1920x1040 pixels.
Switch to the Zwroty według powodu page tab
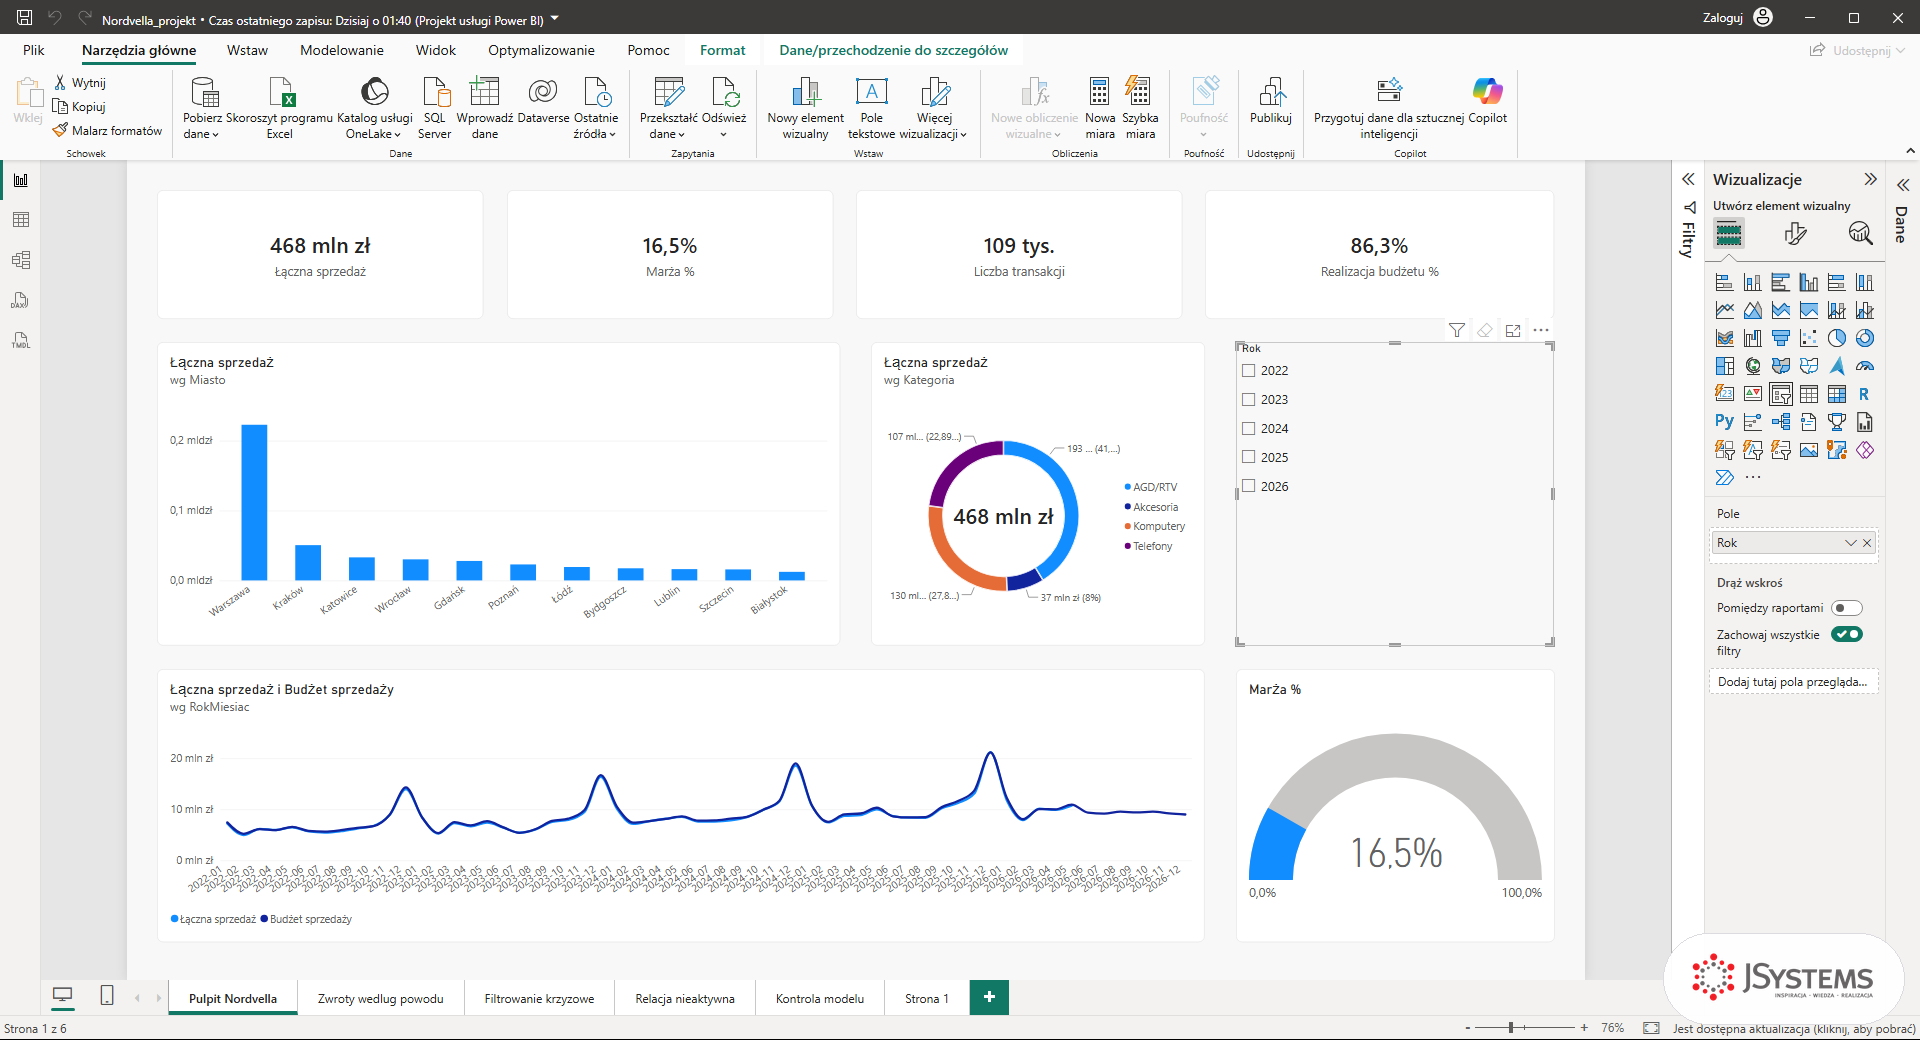380,998
